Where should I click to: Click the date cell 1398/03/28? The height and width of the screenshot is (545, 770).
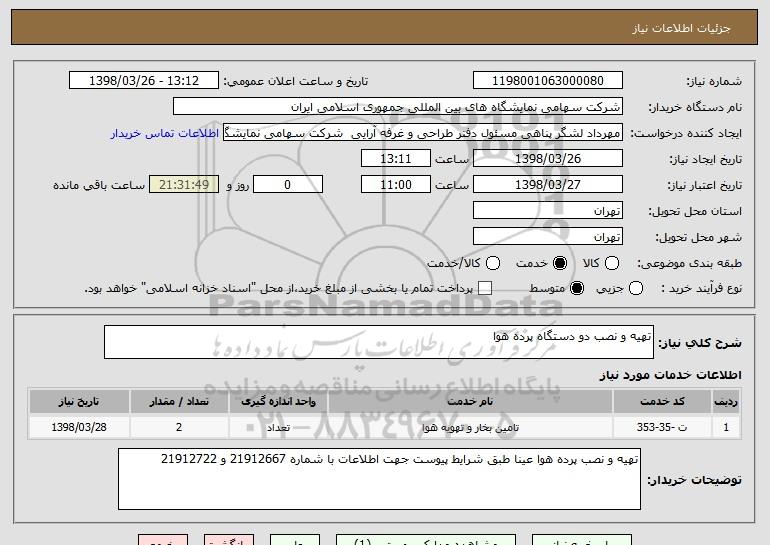point(79,427)
